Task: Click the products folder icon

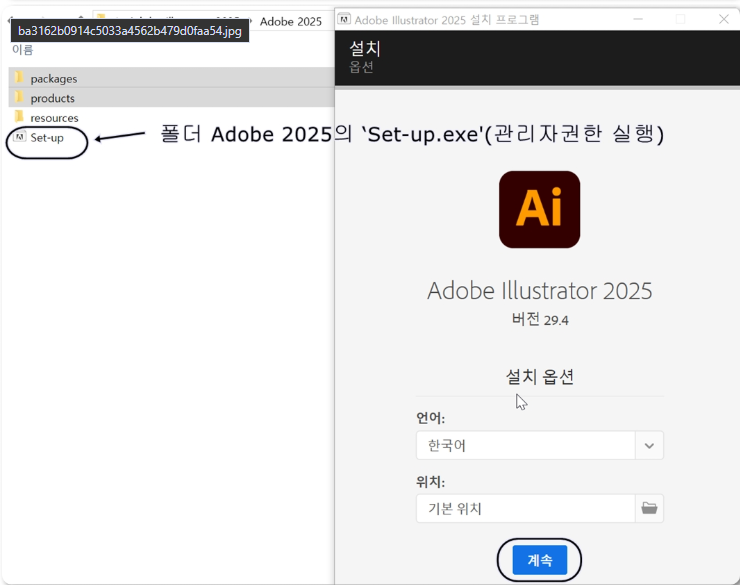Action: coord(19,98)
